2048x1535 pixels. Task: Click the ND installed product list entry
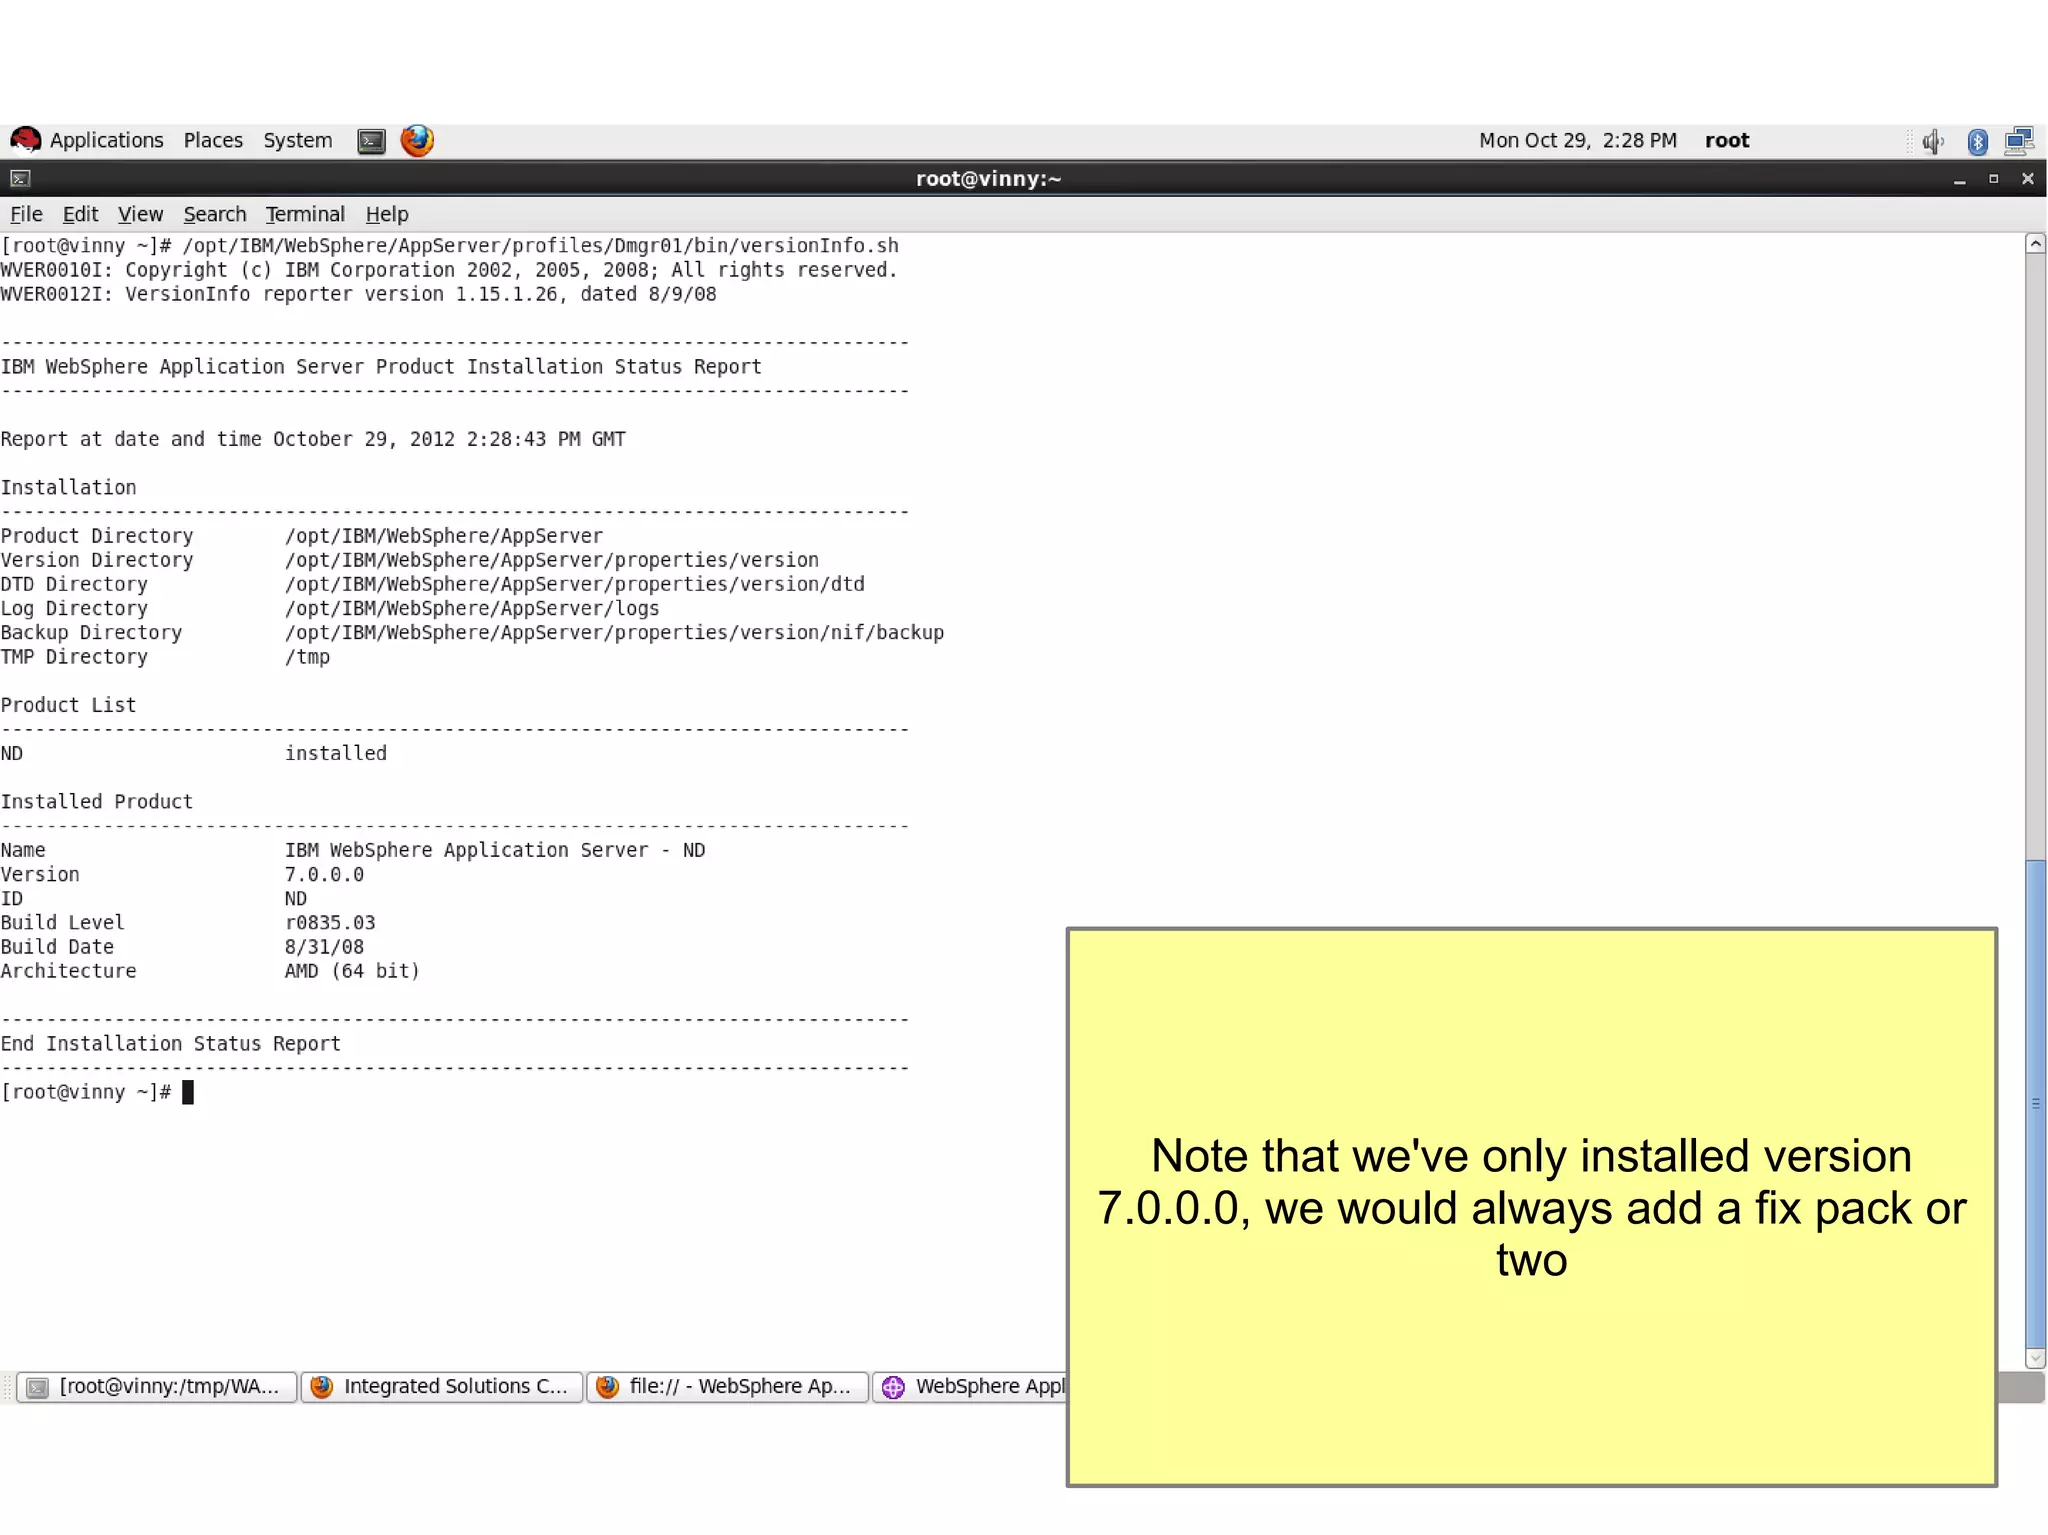pos(194,754)
